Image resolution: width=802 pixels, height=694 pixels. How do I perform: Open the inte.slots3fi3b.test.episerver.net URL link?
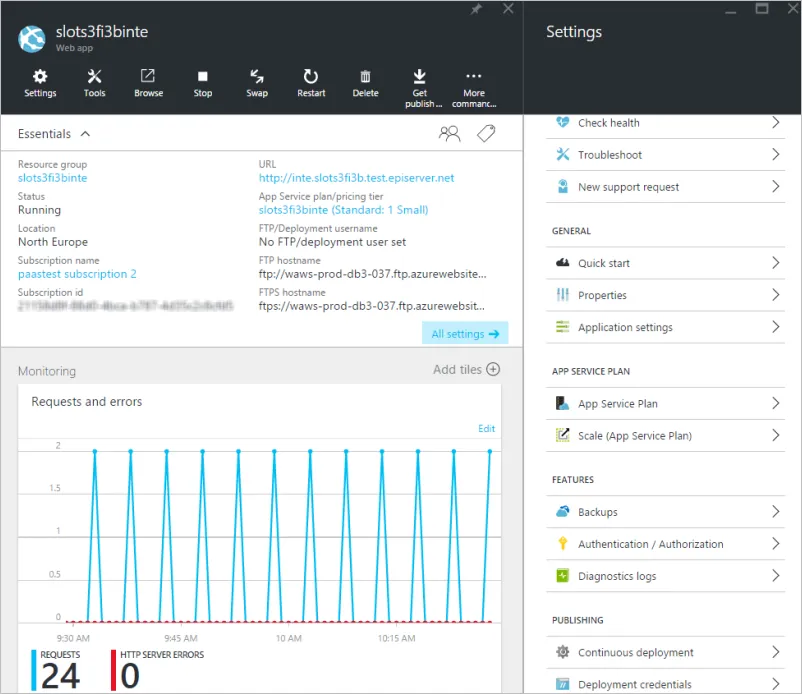(x=356, y=178)
